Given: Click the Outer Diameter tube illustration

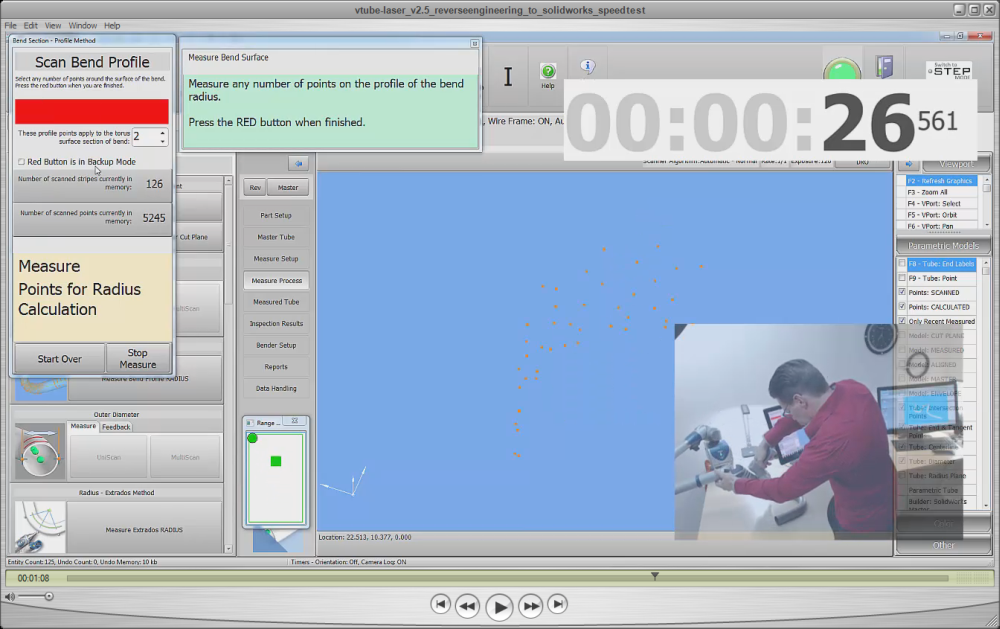Looking at the screenshot, I should (x=40, y=452).
